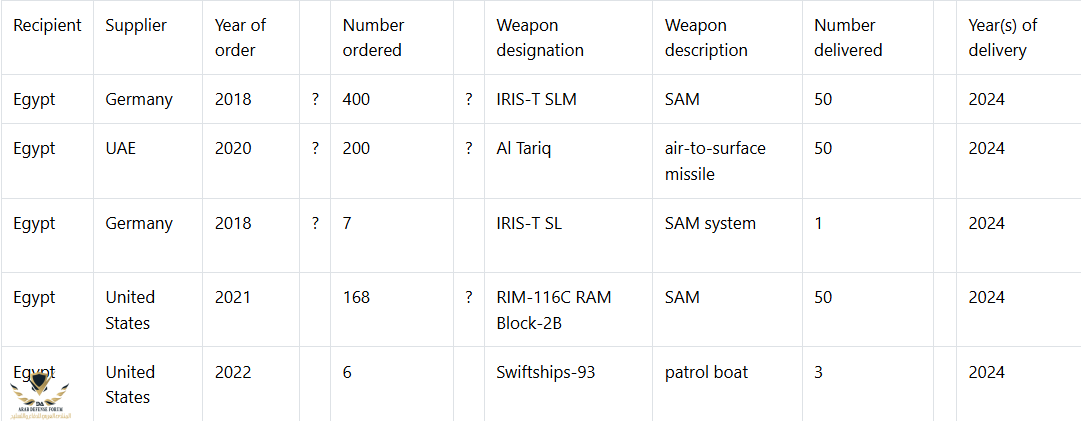Click the 168 number ordered cell
This screenshot has height=421, width=1081.
click(x=356, y=297)
